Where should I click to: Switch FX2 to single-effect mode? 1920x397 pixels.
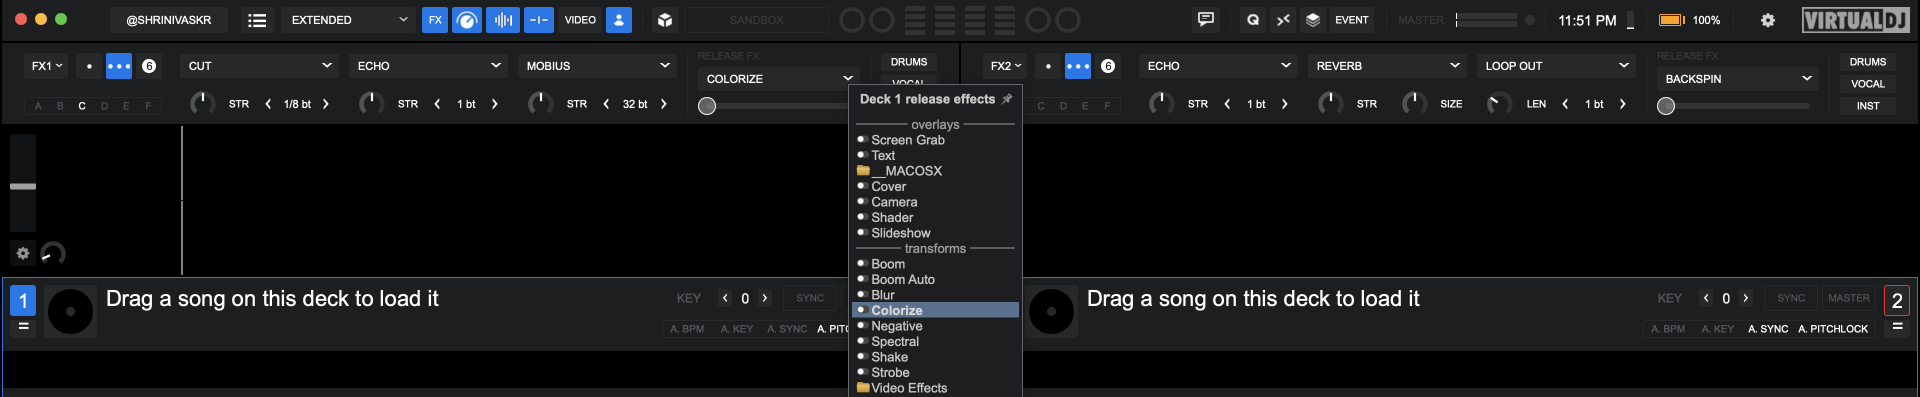tap(1048, 66)
